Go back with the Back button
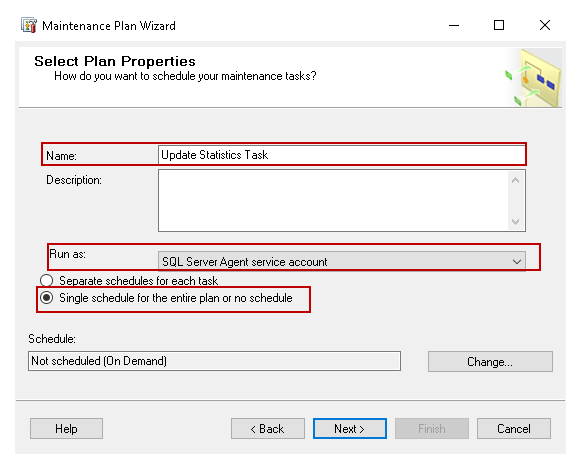 268,429
